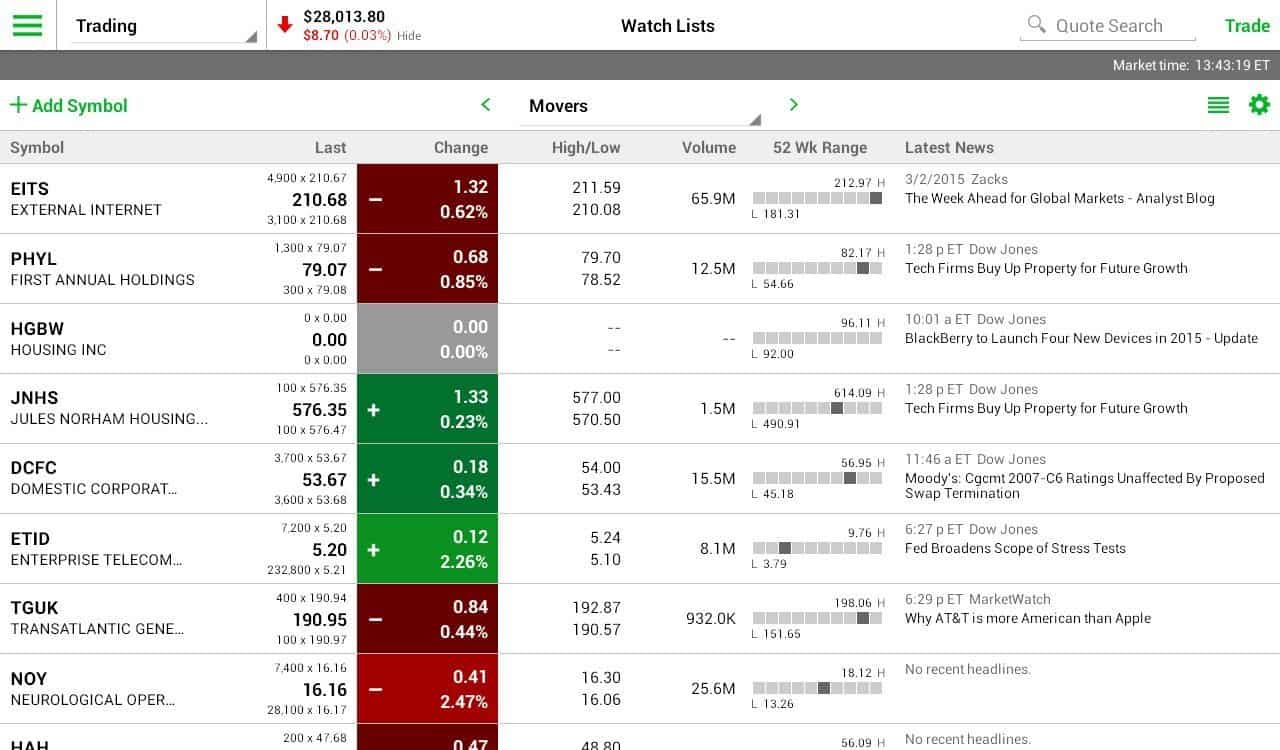Open 'The Week Ahead for Global Markets' headline
Screen dimensions: 1280x750
tap(1060, 198)
